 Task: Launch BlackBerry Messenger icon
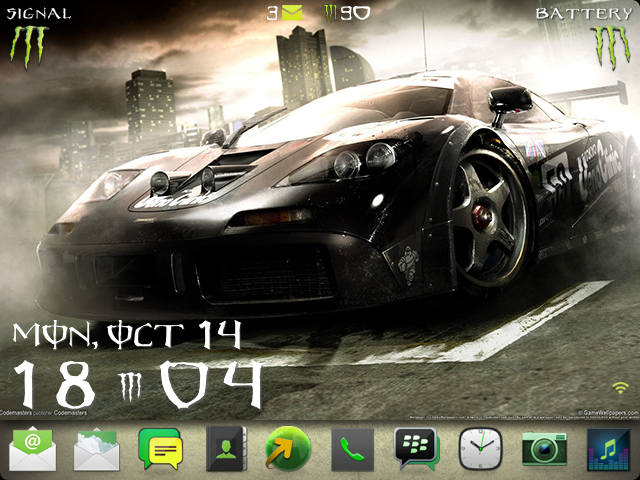point(416,449)
